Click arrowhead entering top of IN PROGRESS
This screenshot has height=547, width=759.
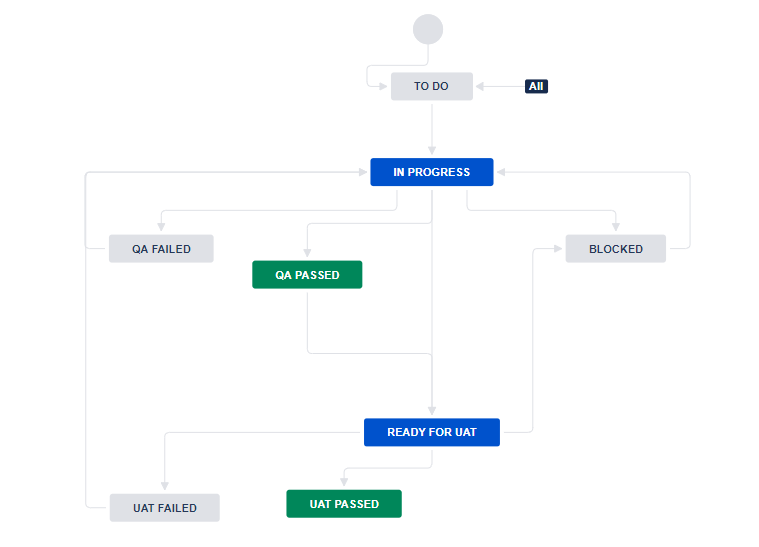click(x=432, y=152)
